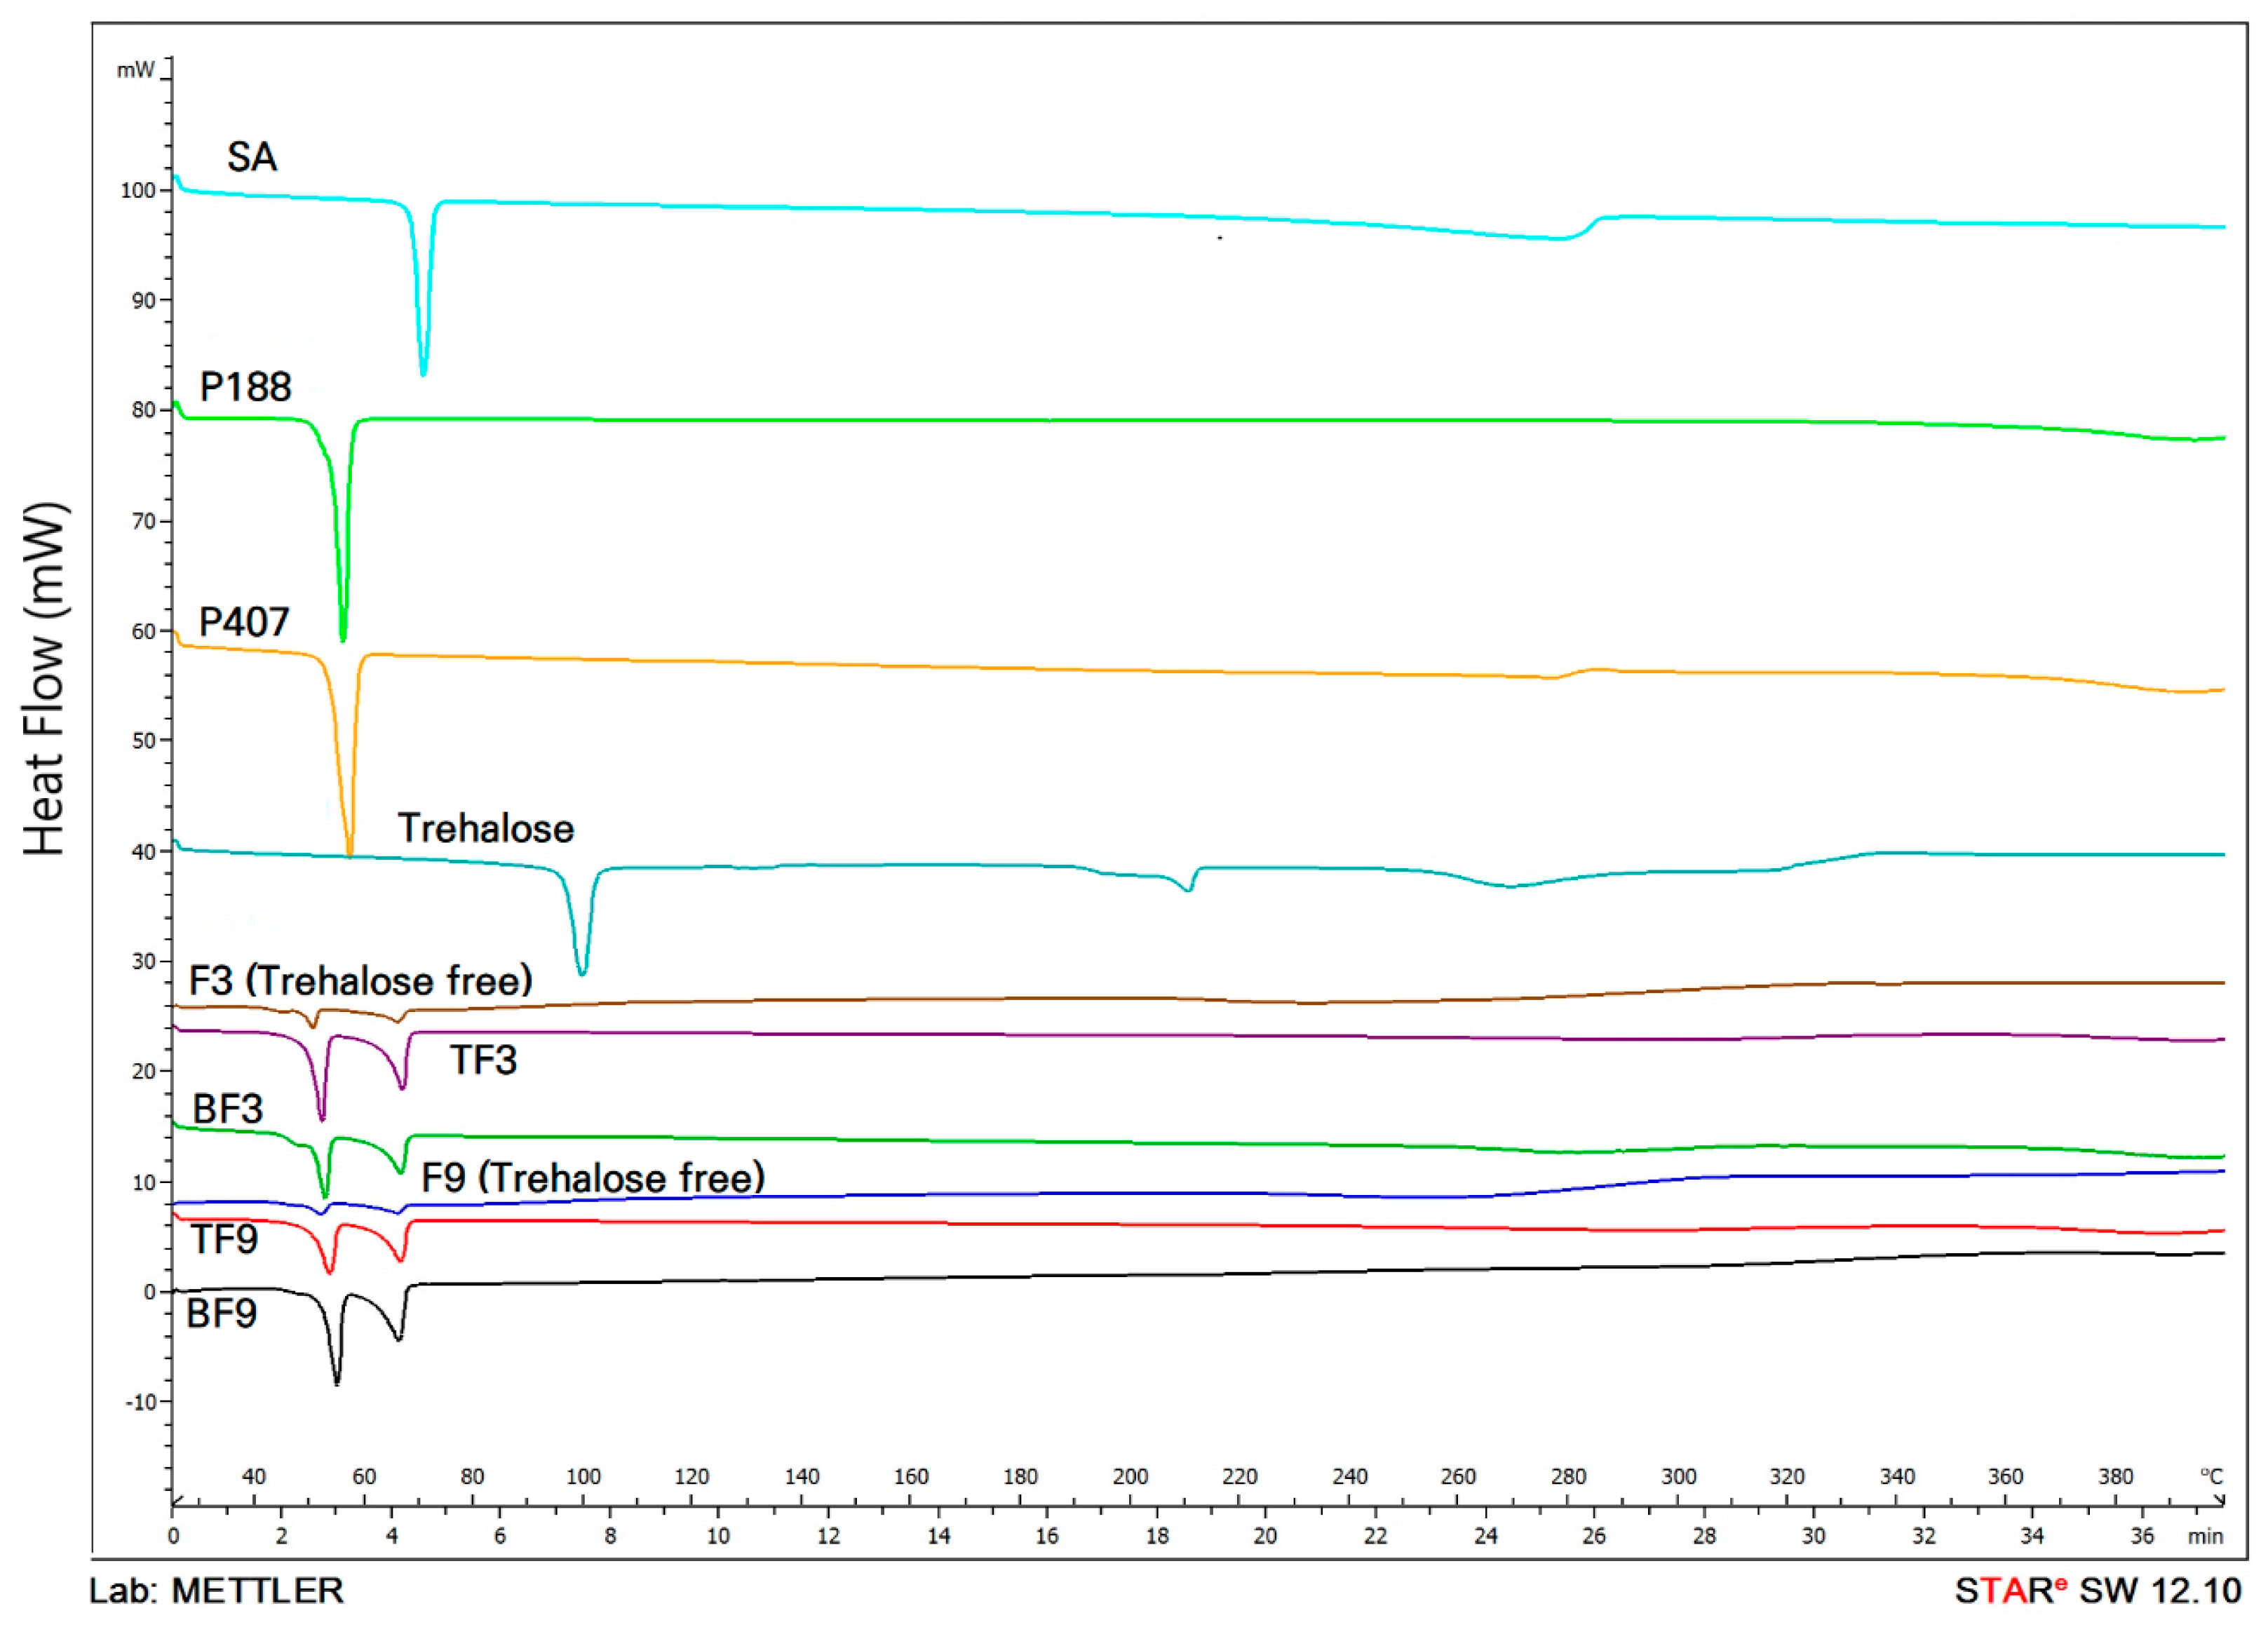Select the F9 (Trehalose free) label
The height and width of the screenshot is (1627, 2268).
[x=593, y=1177]
